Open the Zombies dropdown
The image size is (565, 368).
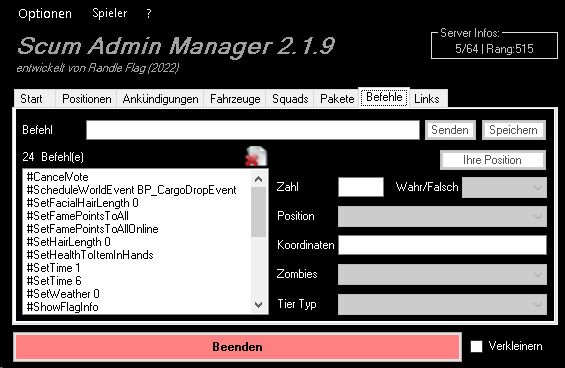coord(442,275)
